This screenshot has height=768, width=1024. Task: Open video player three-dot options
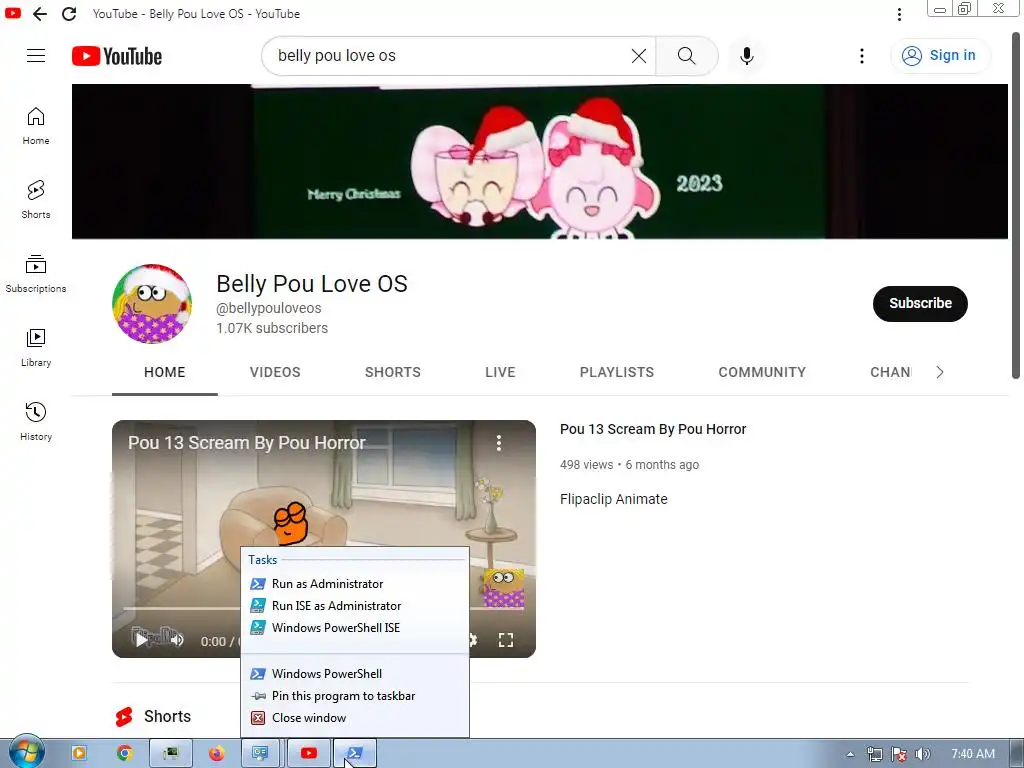(498, 443)
